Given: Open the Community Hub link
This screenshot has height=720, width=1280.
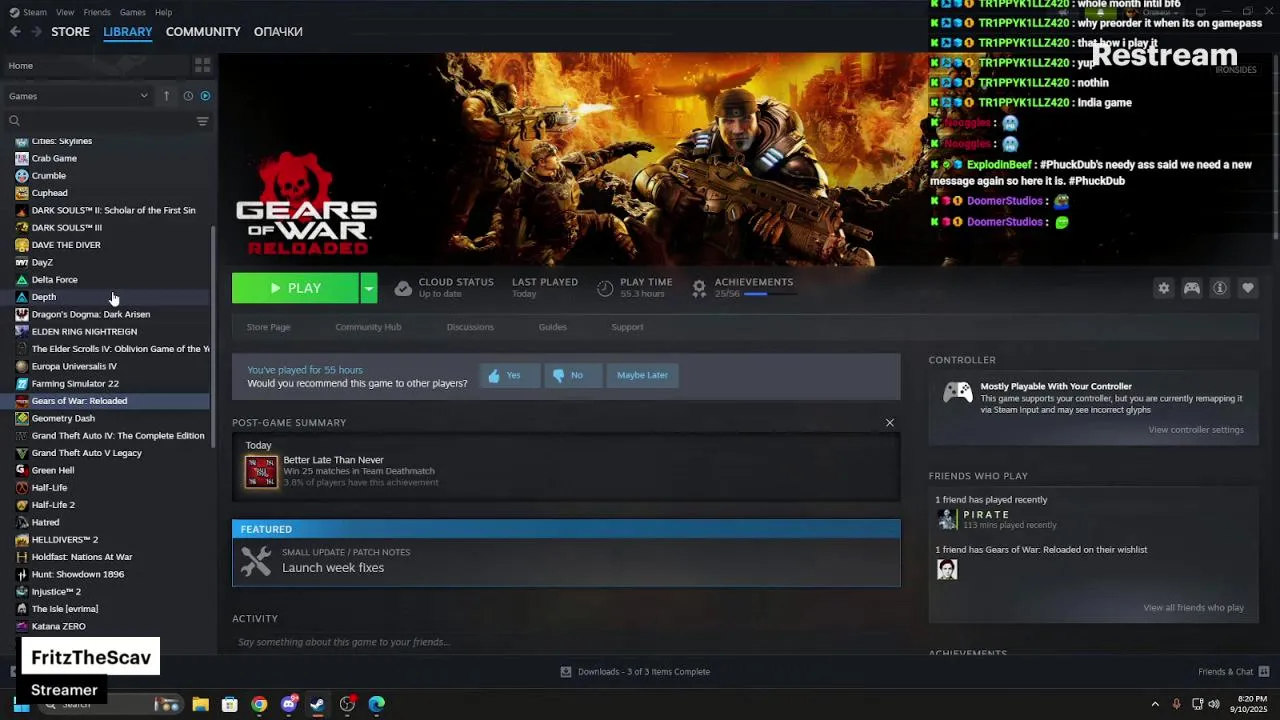Looking at the screenshot, I should coord(368,327).
